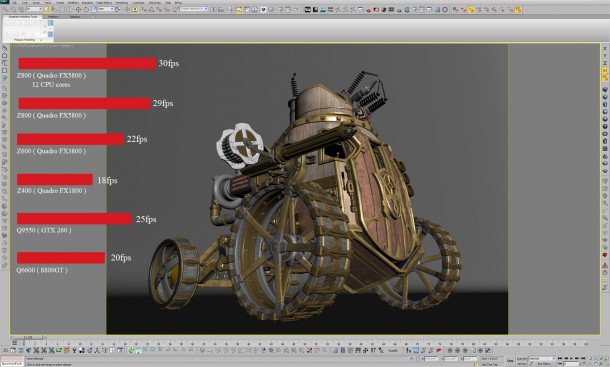Image resolution: width=610 pixels, height=367 pixels.
Task: Click the Select and Uniform Scale icon
Action: (x=94, y=9)
